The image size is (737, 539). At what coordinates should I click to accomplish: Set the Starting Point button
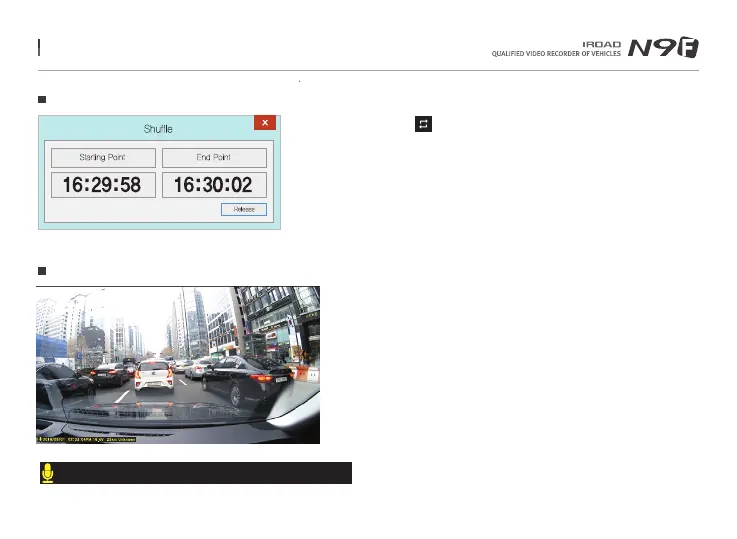coord(103,158)
